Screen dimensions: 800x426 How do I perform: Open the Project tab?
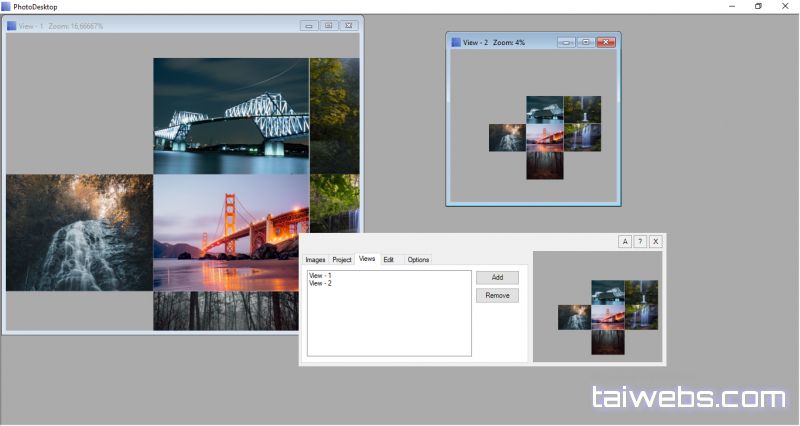tap(341, 260)
